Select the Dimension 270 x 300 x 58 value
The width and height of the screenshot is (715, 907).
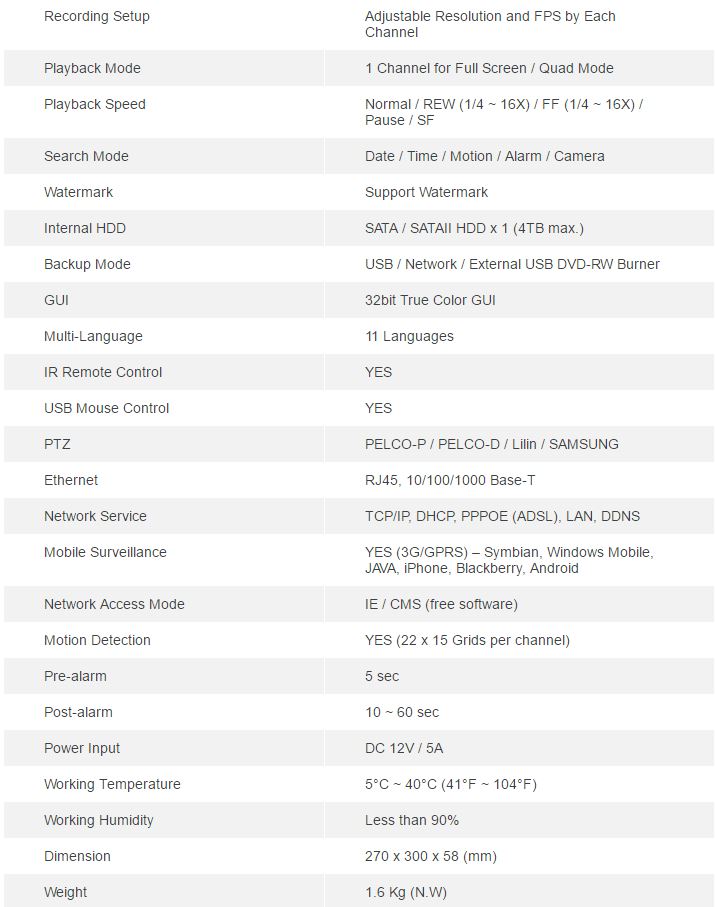click(431, 856)
